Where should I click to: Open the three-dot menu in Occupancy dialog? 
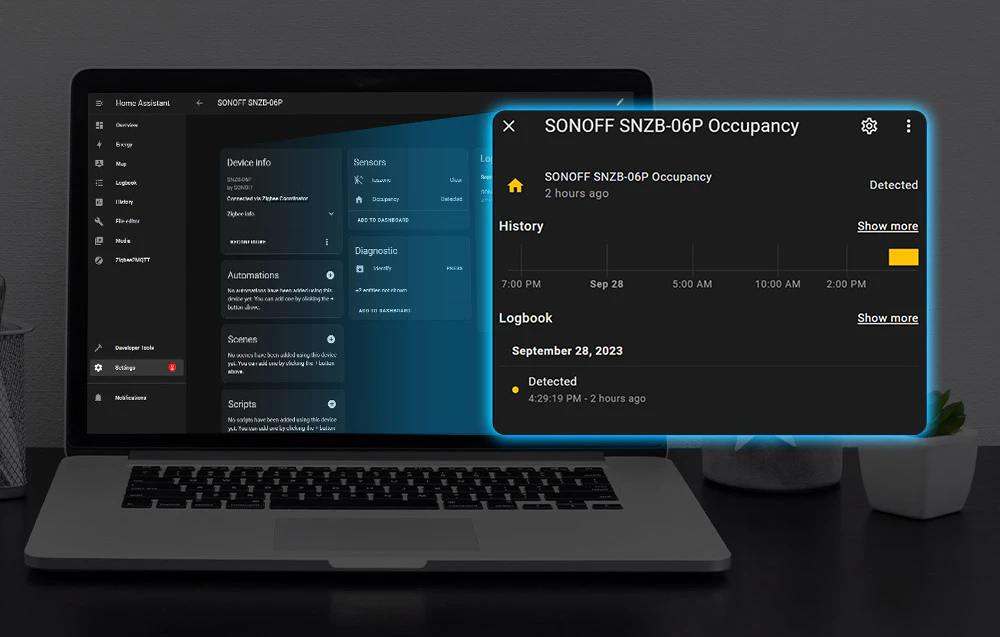coord(908,126)
